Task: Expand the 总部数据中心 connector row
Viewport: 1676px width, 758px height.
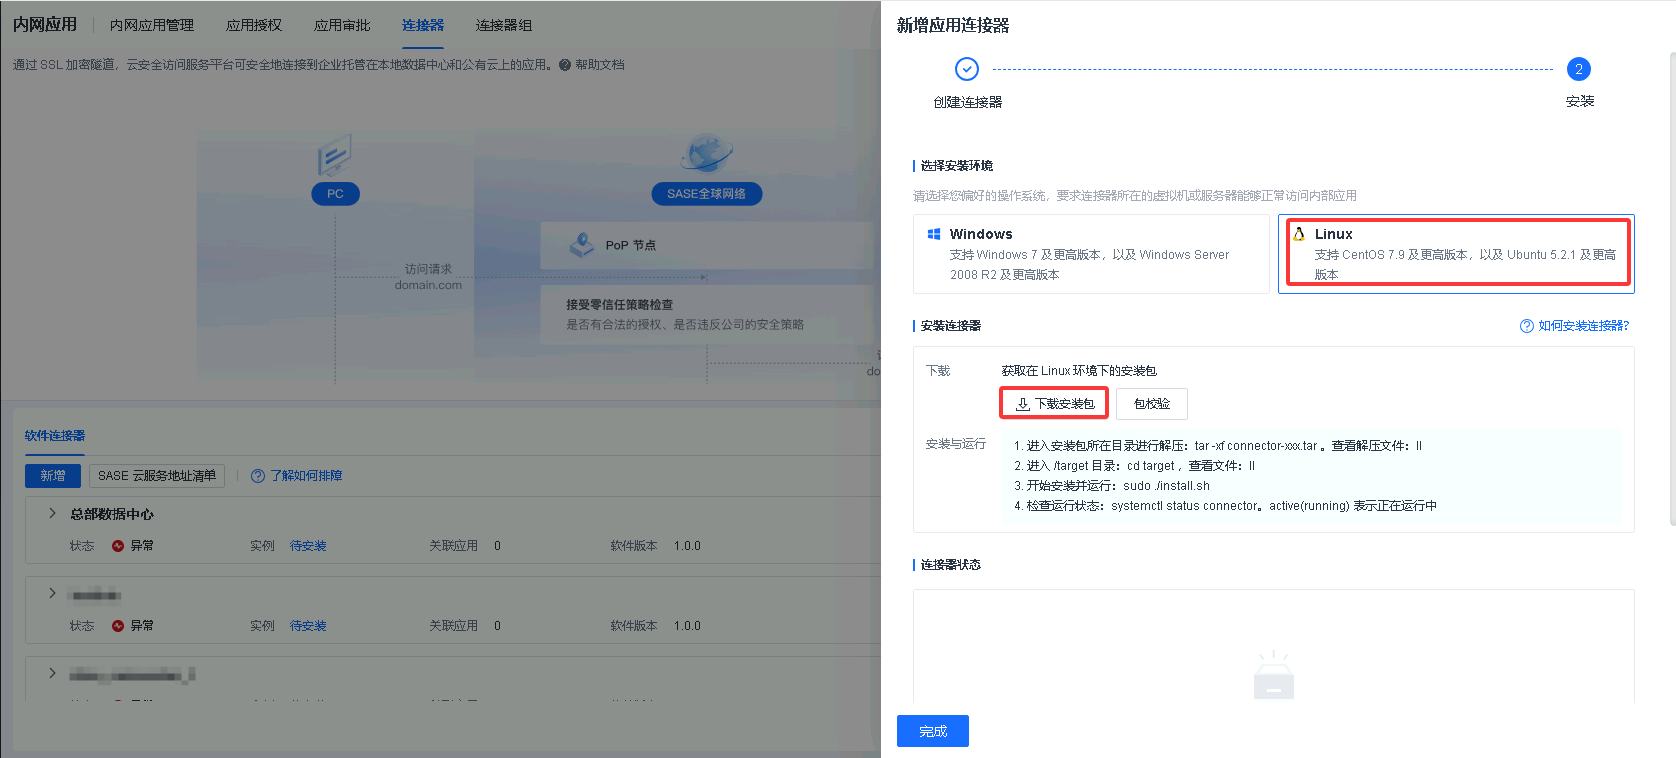Action: (52, 513)
